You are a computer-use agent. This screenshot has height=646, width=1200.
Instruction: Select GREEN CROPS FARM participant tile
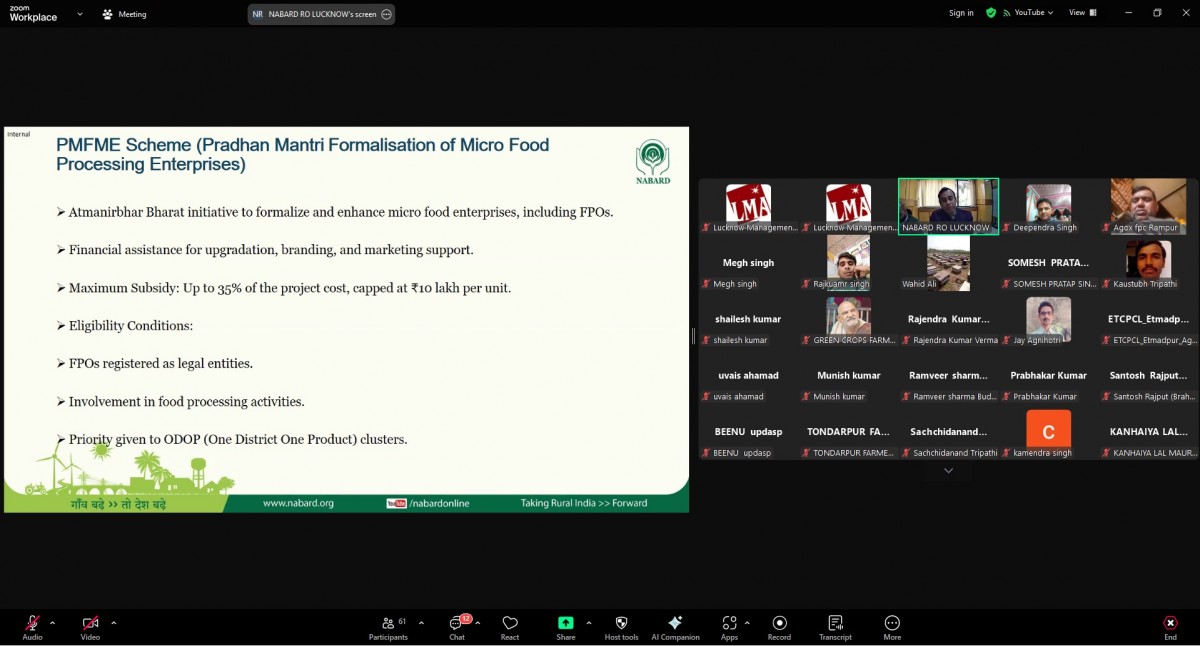[x=848, y=319]
